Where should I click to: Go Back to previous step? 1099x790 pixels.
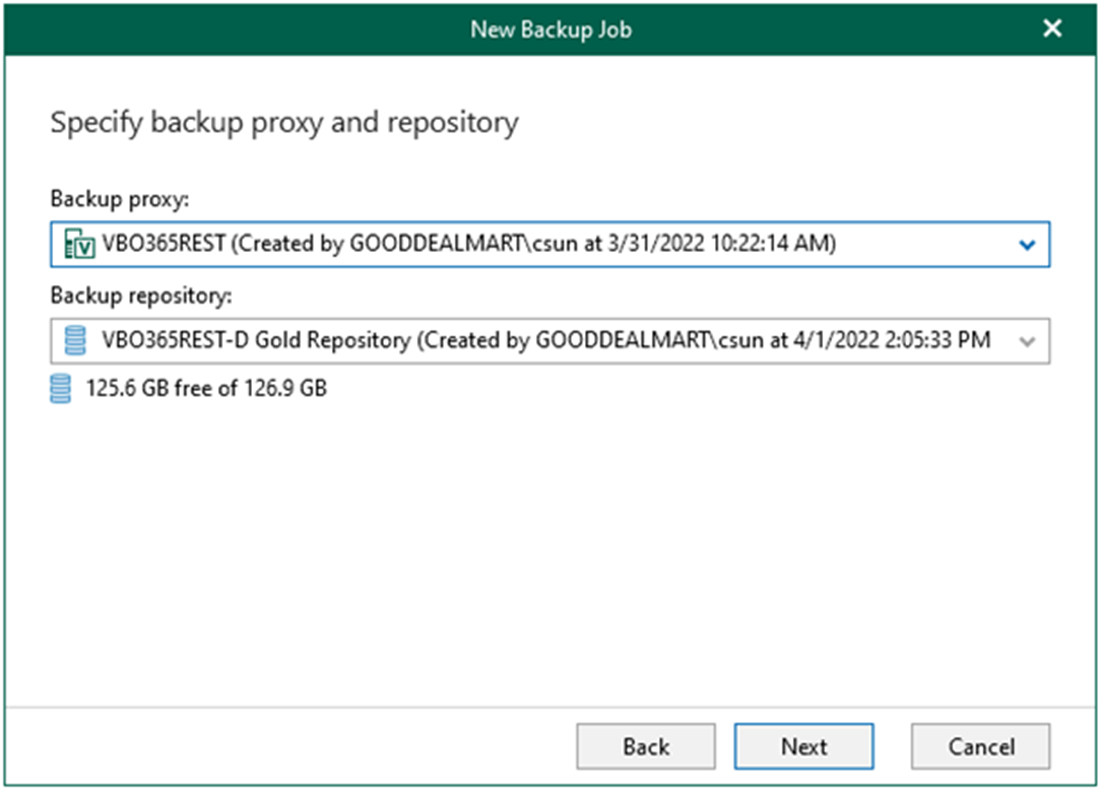pos(646,747)
